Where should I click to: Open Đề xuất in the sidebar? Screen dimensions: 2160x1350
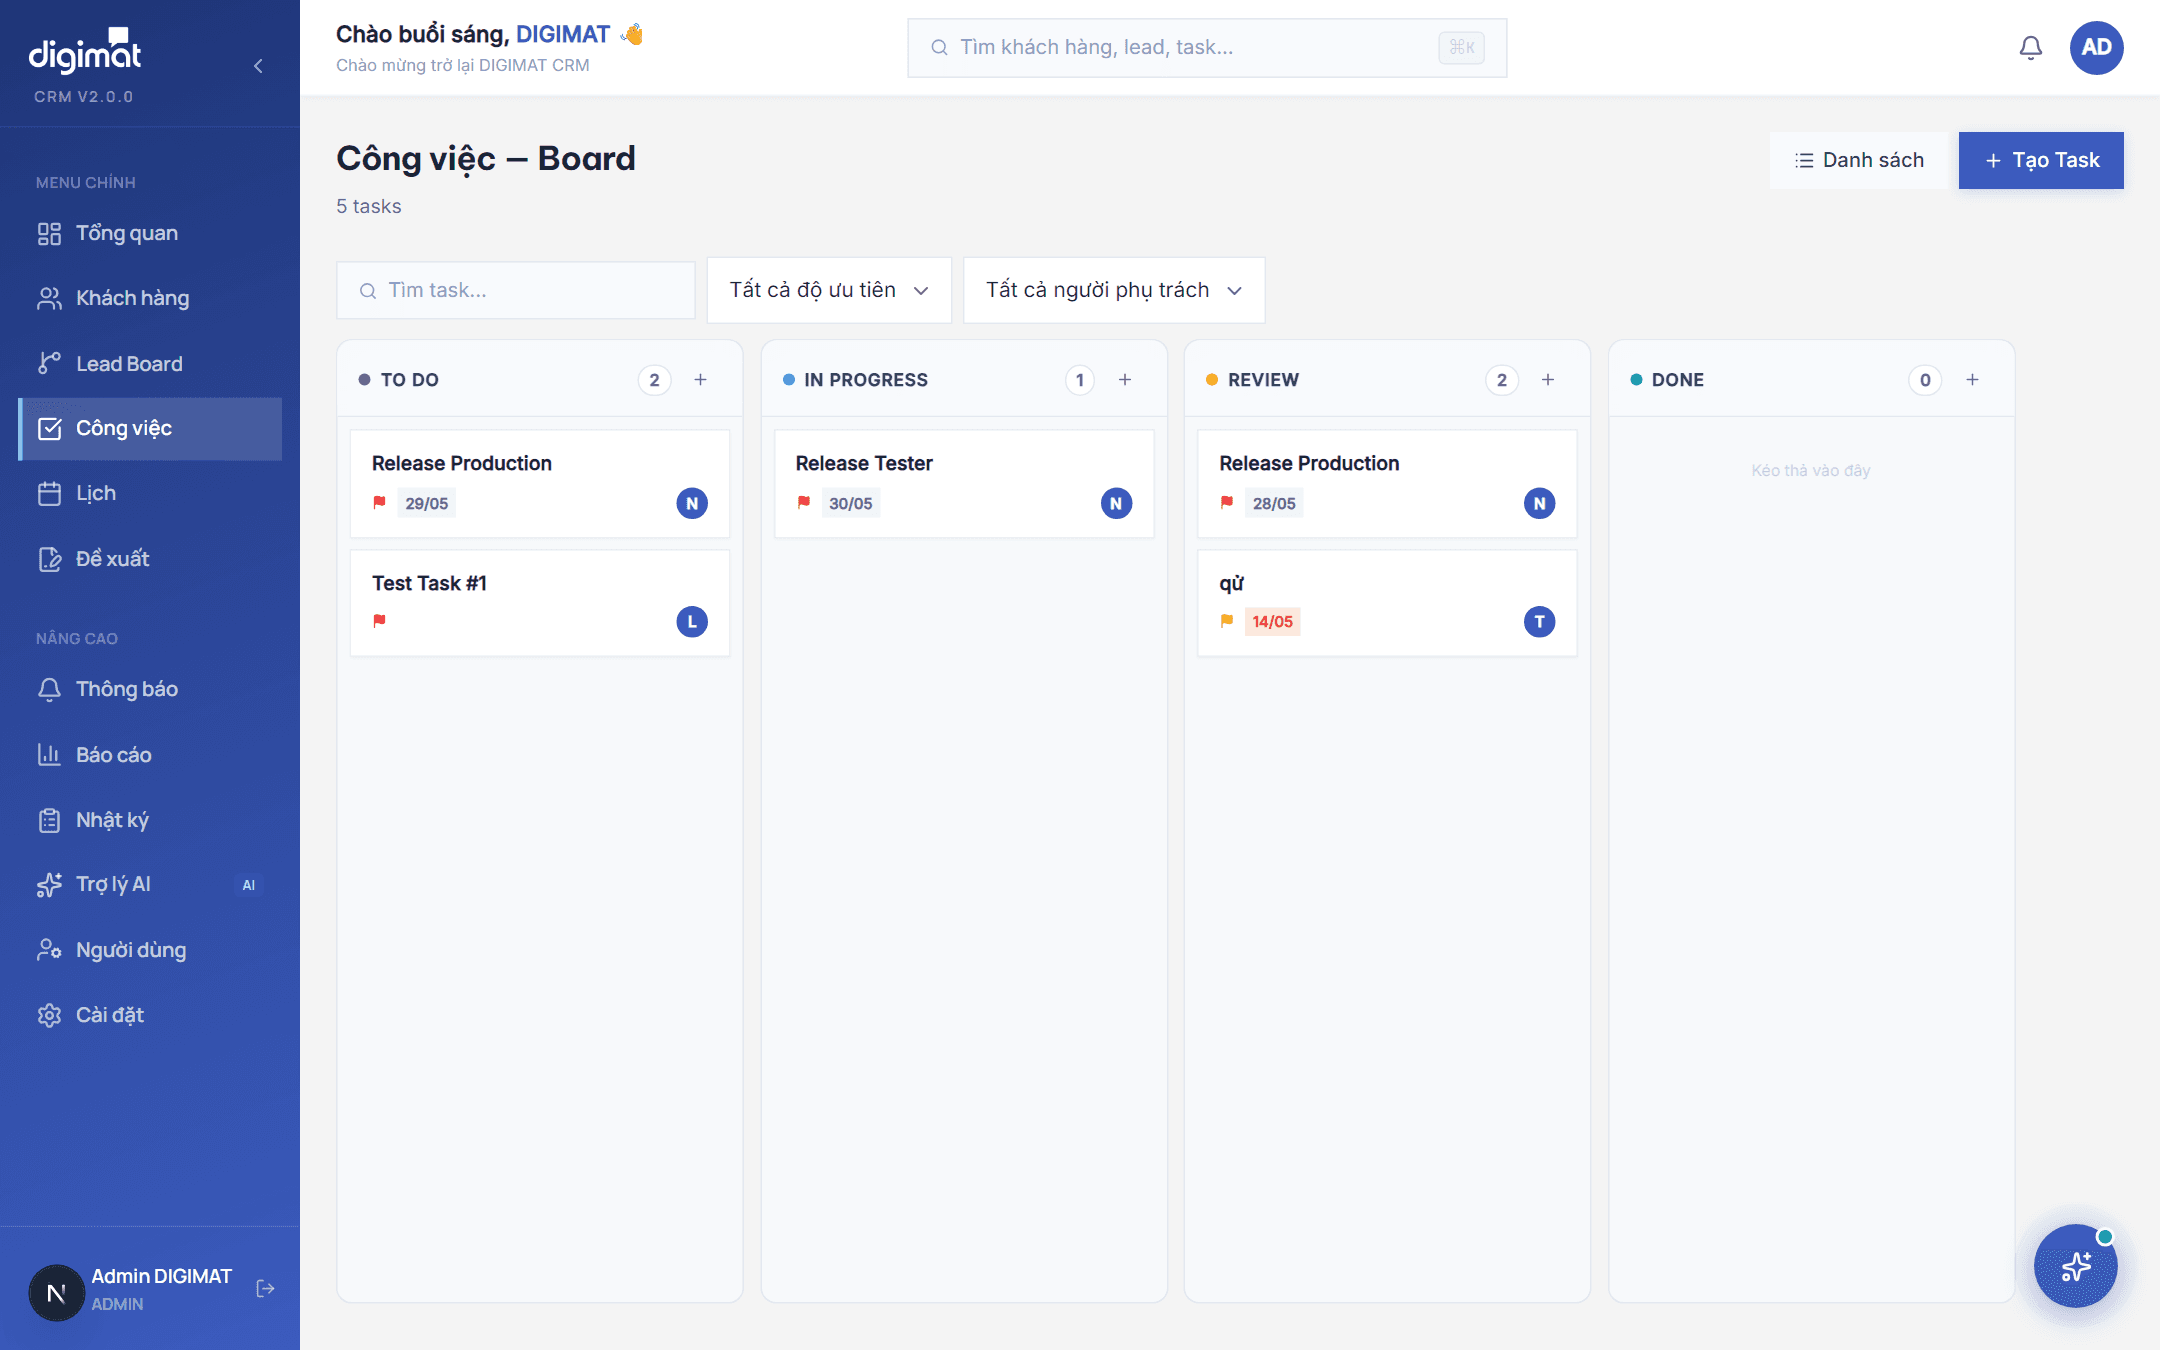(x=150, y=559)
